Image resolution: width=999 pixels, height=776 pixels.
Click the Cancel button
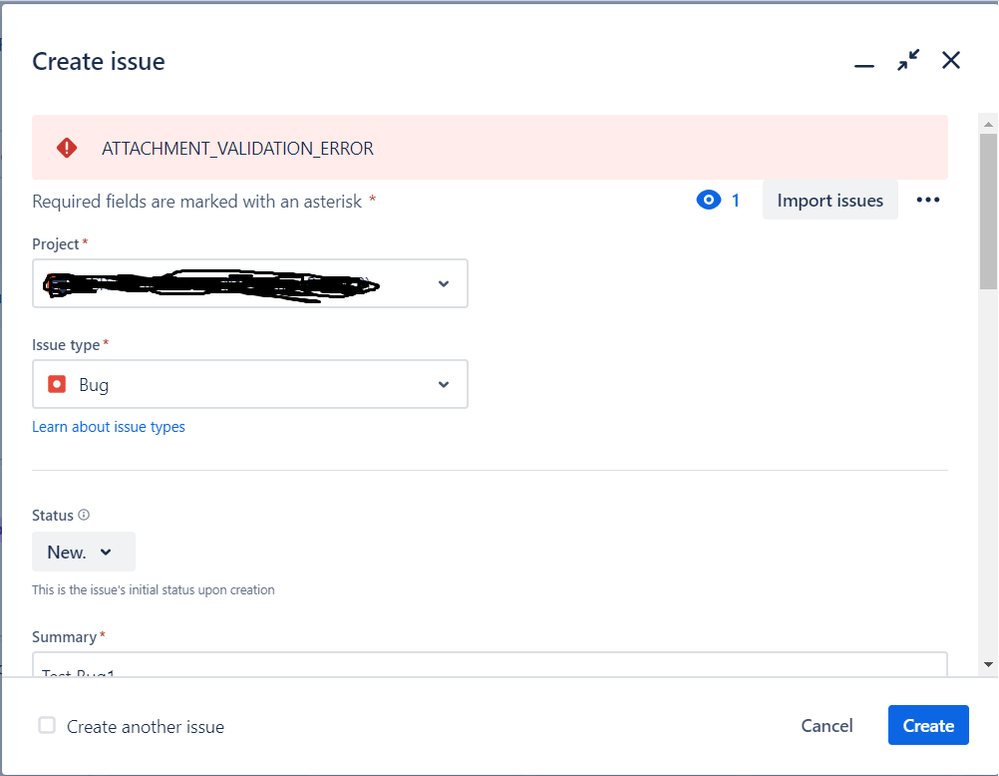[826, 725]
